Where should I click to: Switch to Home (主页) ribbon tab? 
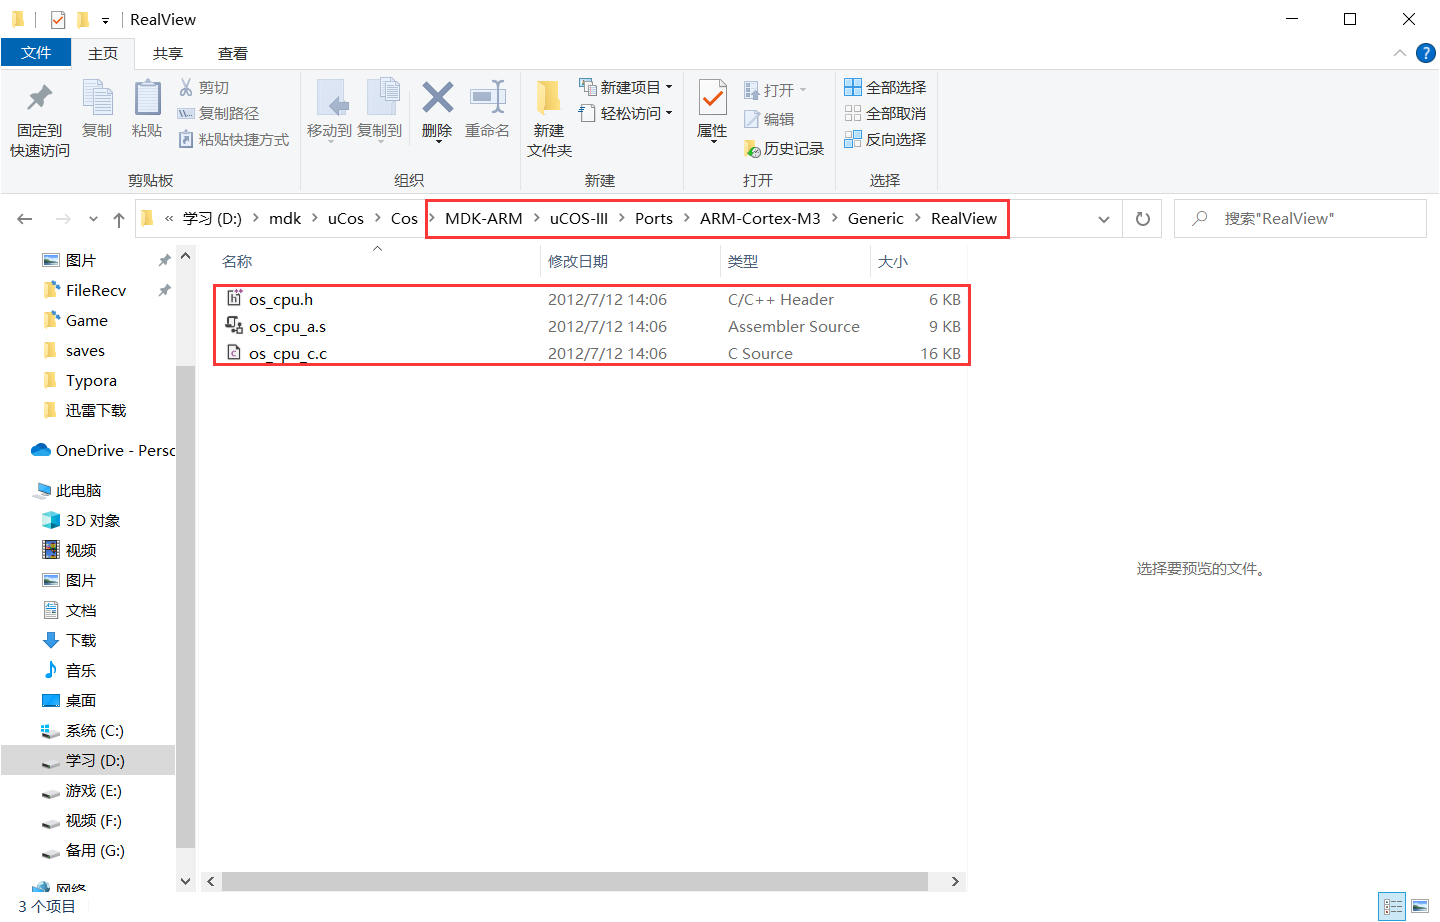[103, 53]
